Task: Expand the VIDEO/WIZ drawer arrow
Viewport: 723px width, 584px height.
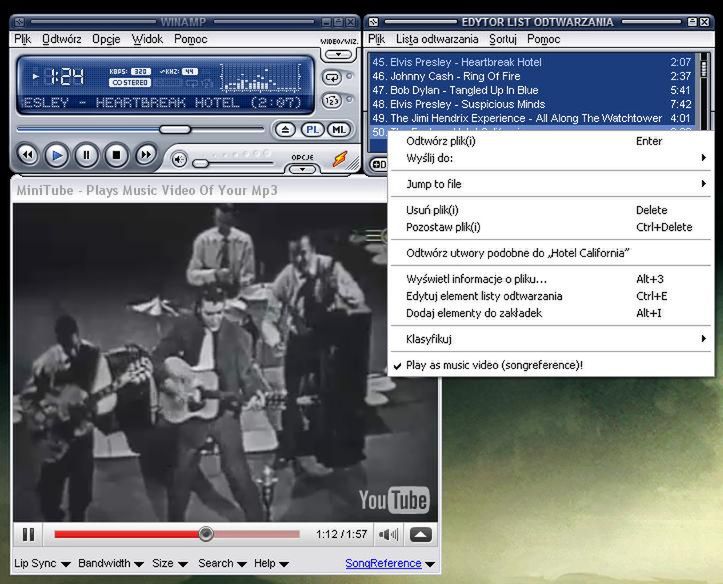Action: coord(338,54)
